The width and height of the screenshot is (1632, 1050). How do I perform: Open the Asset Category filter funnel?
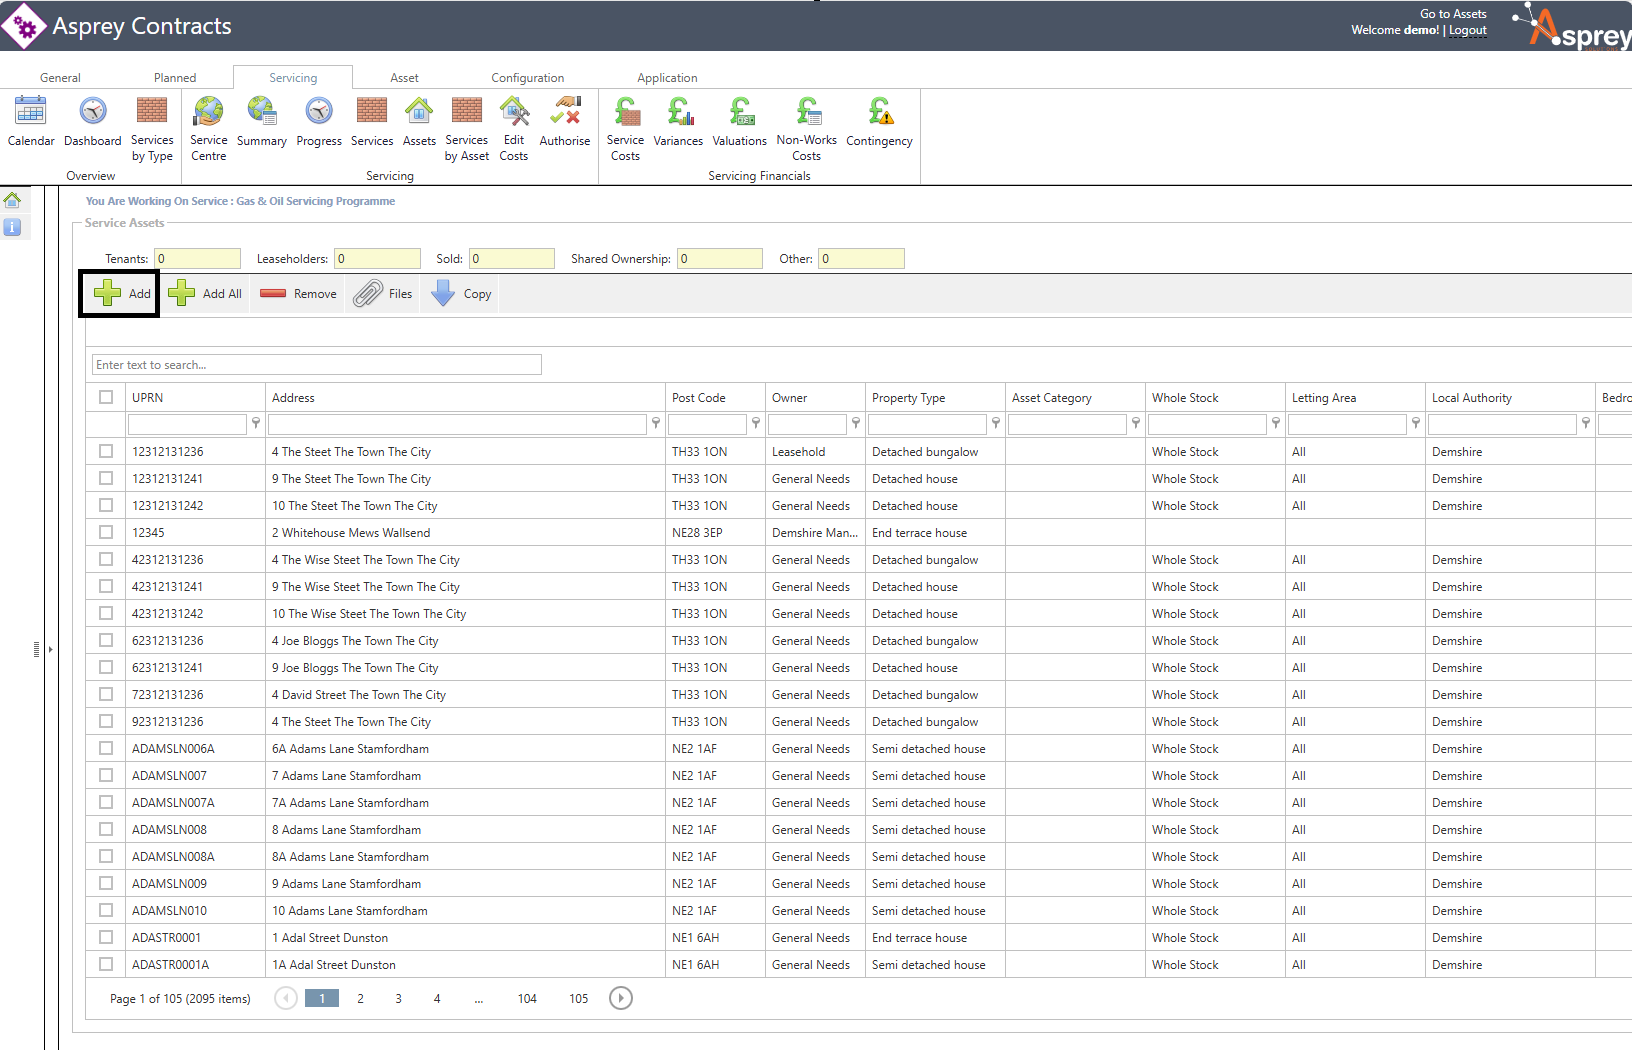pos(1136,424)
